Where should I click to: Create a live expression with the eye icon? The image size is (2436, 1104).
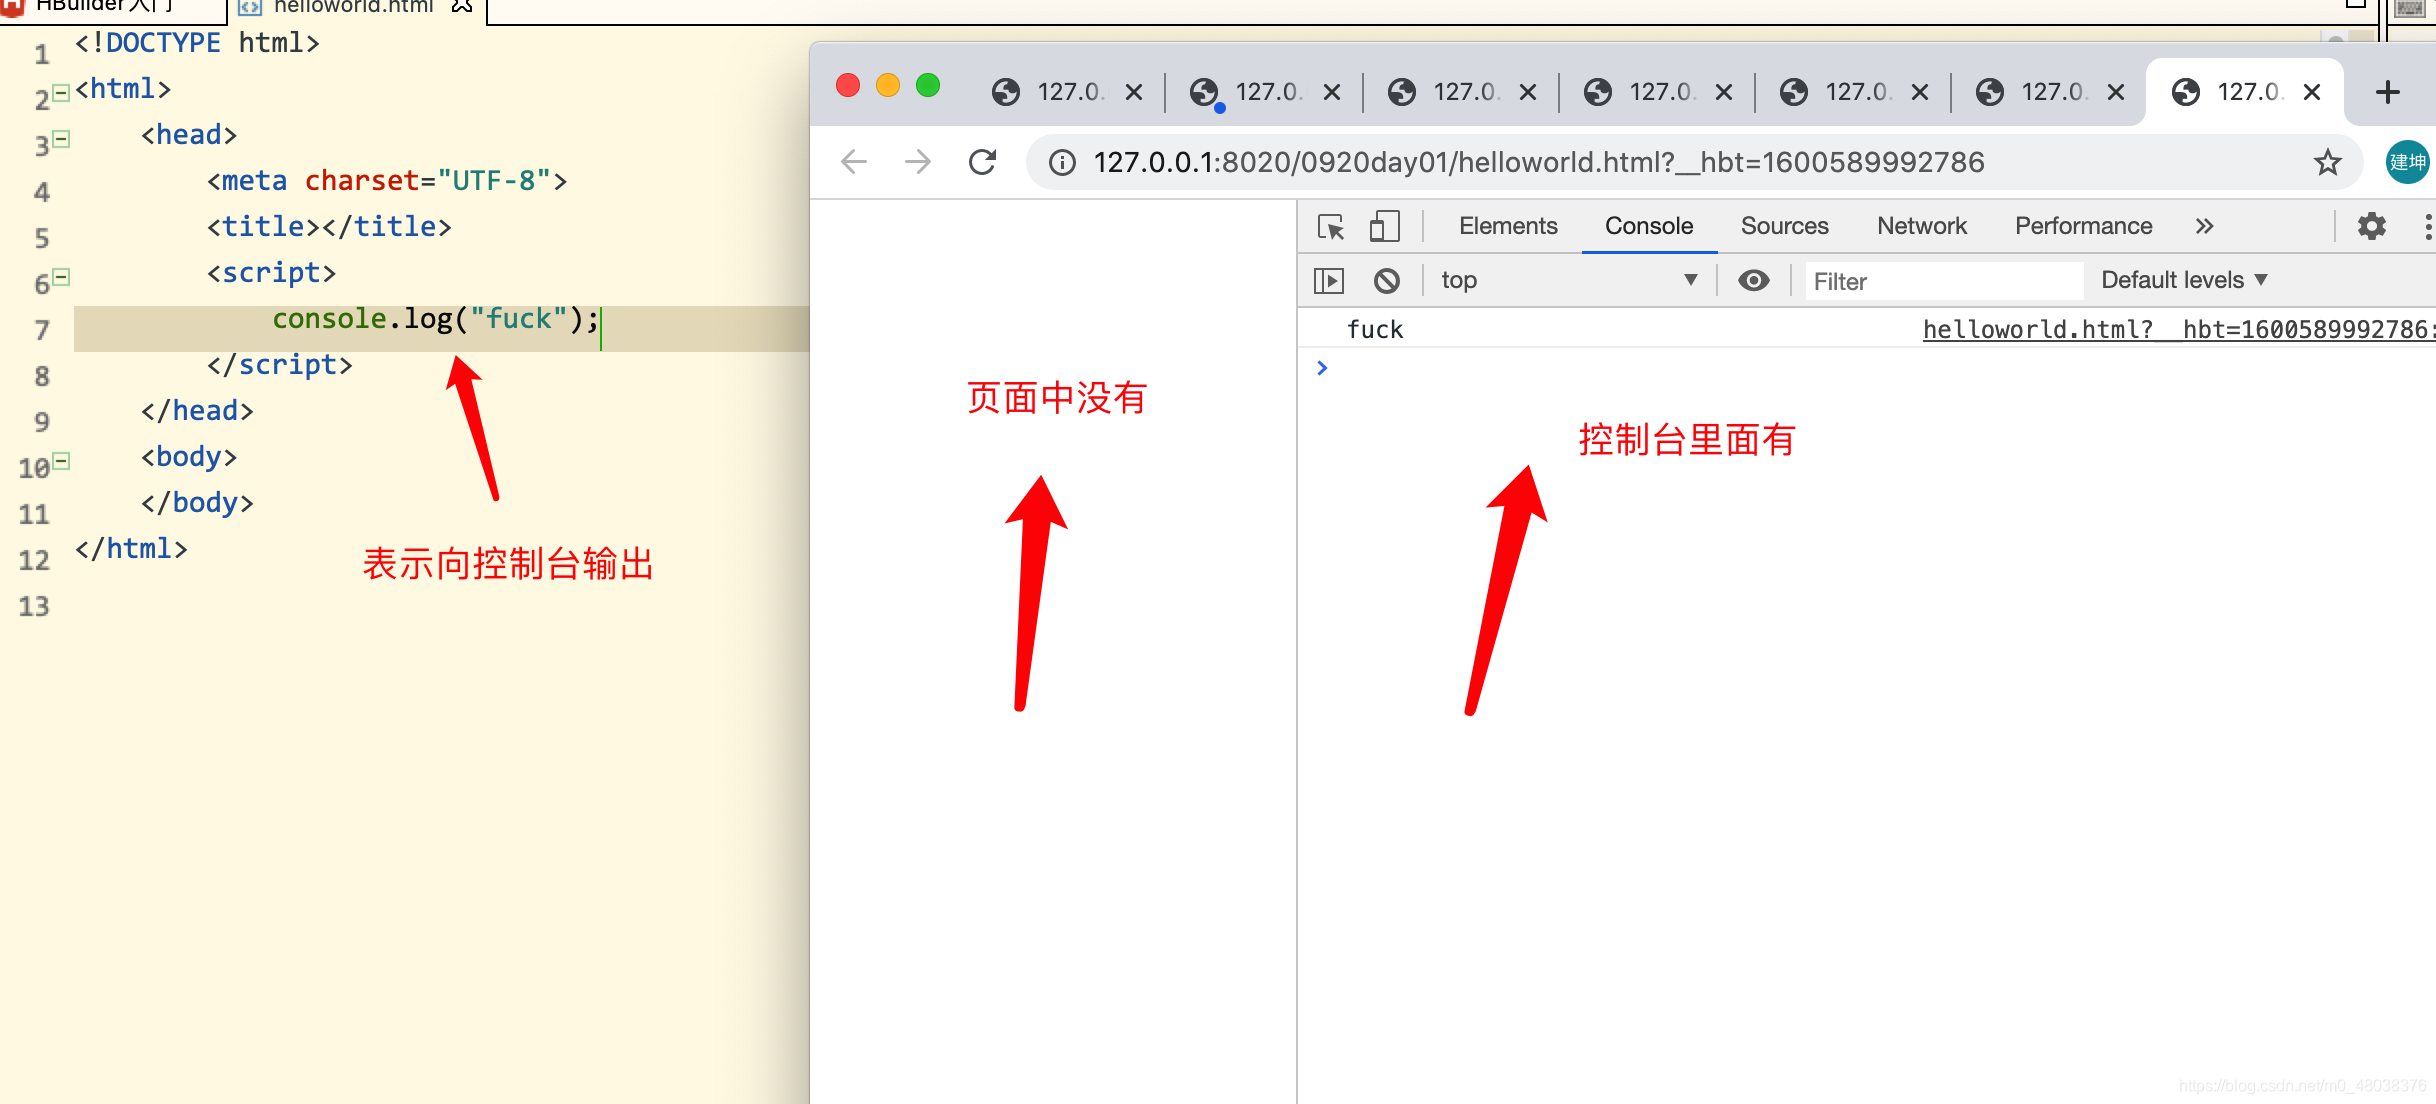1753,281
